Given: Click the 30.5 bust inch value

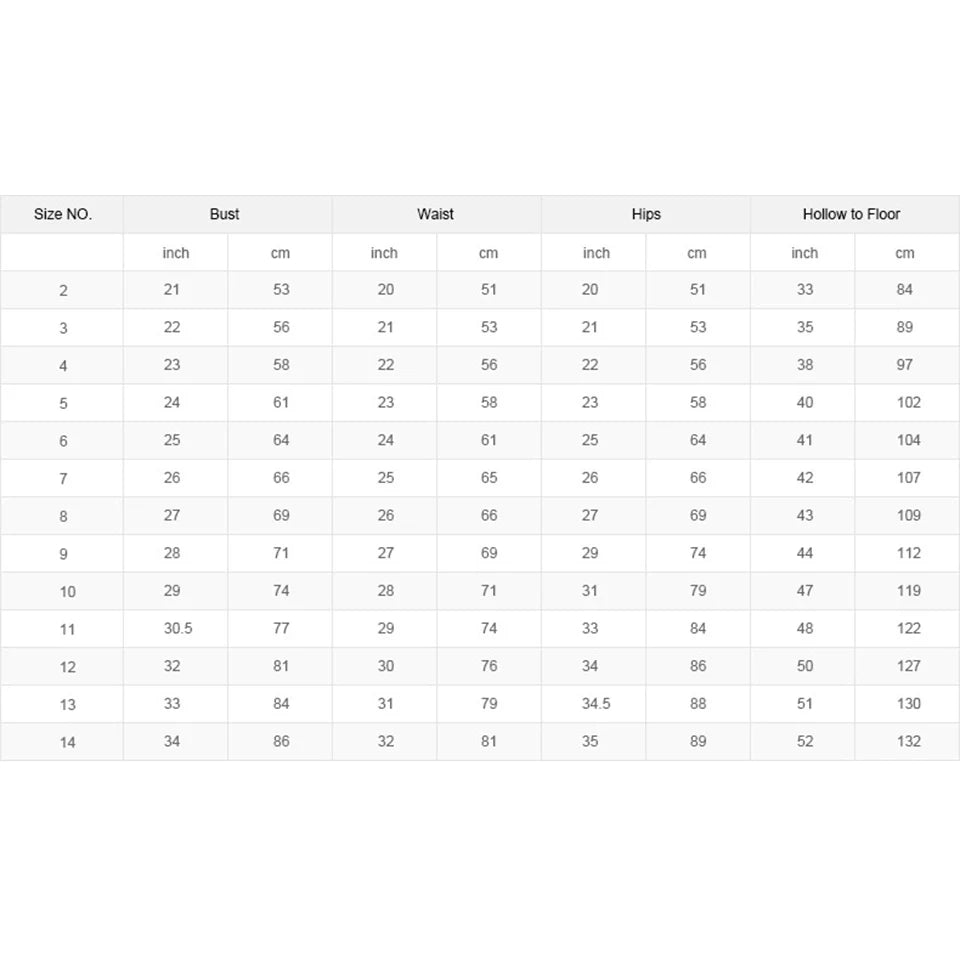Looking at the screenshot, I should coord(178,629).
